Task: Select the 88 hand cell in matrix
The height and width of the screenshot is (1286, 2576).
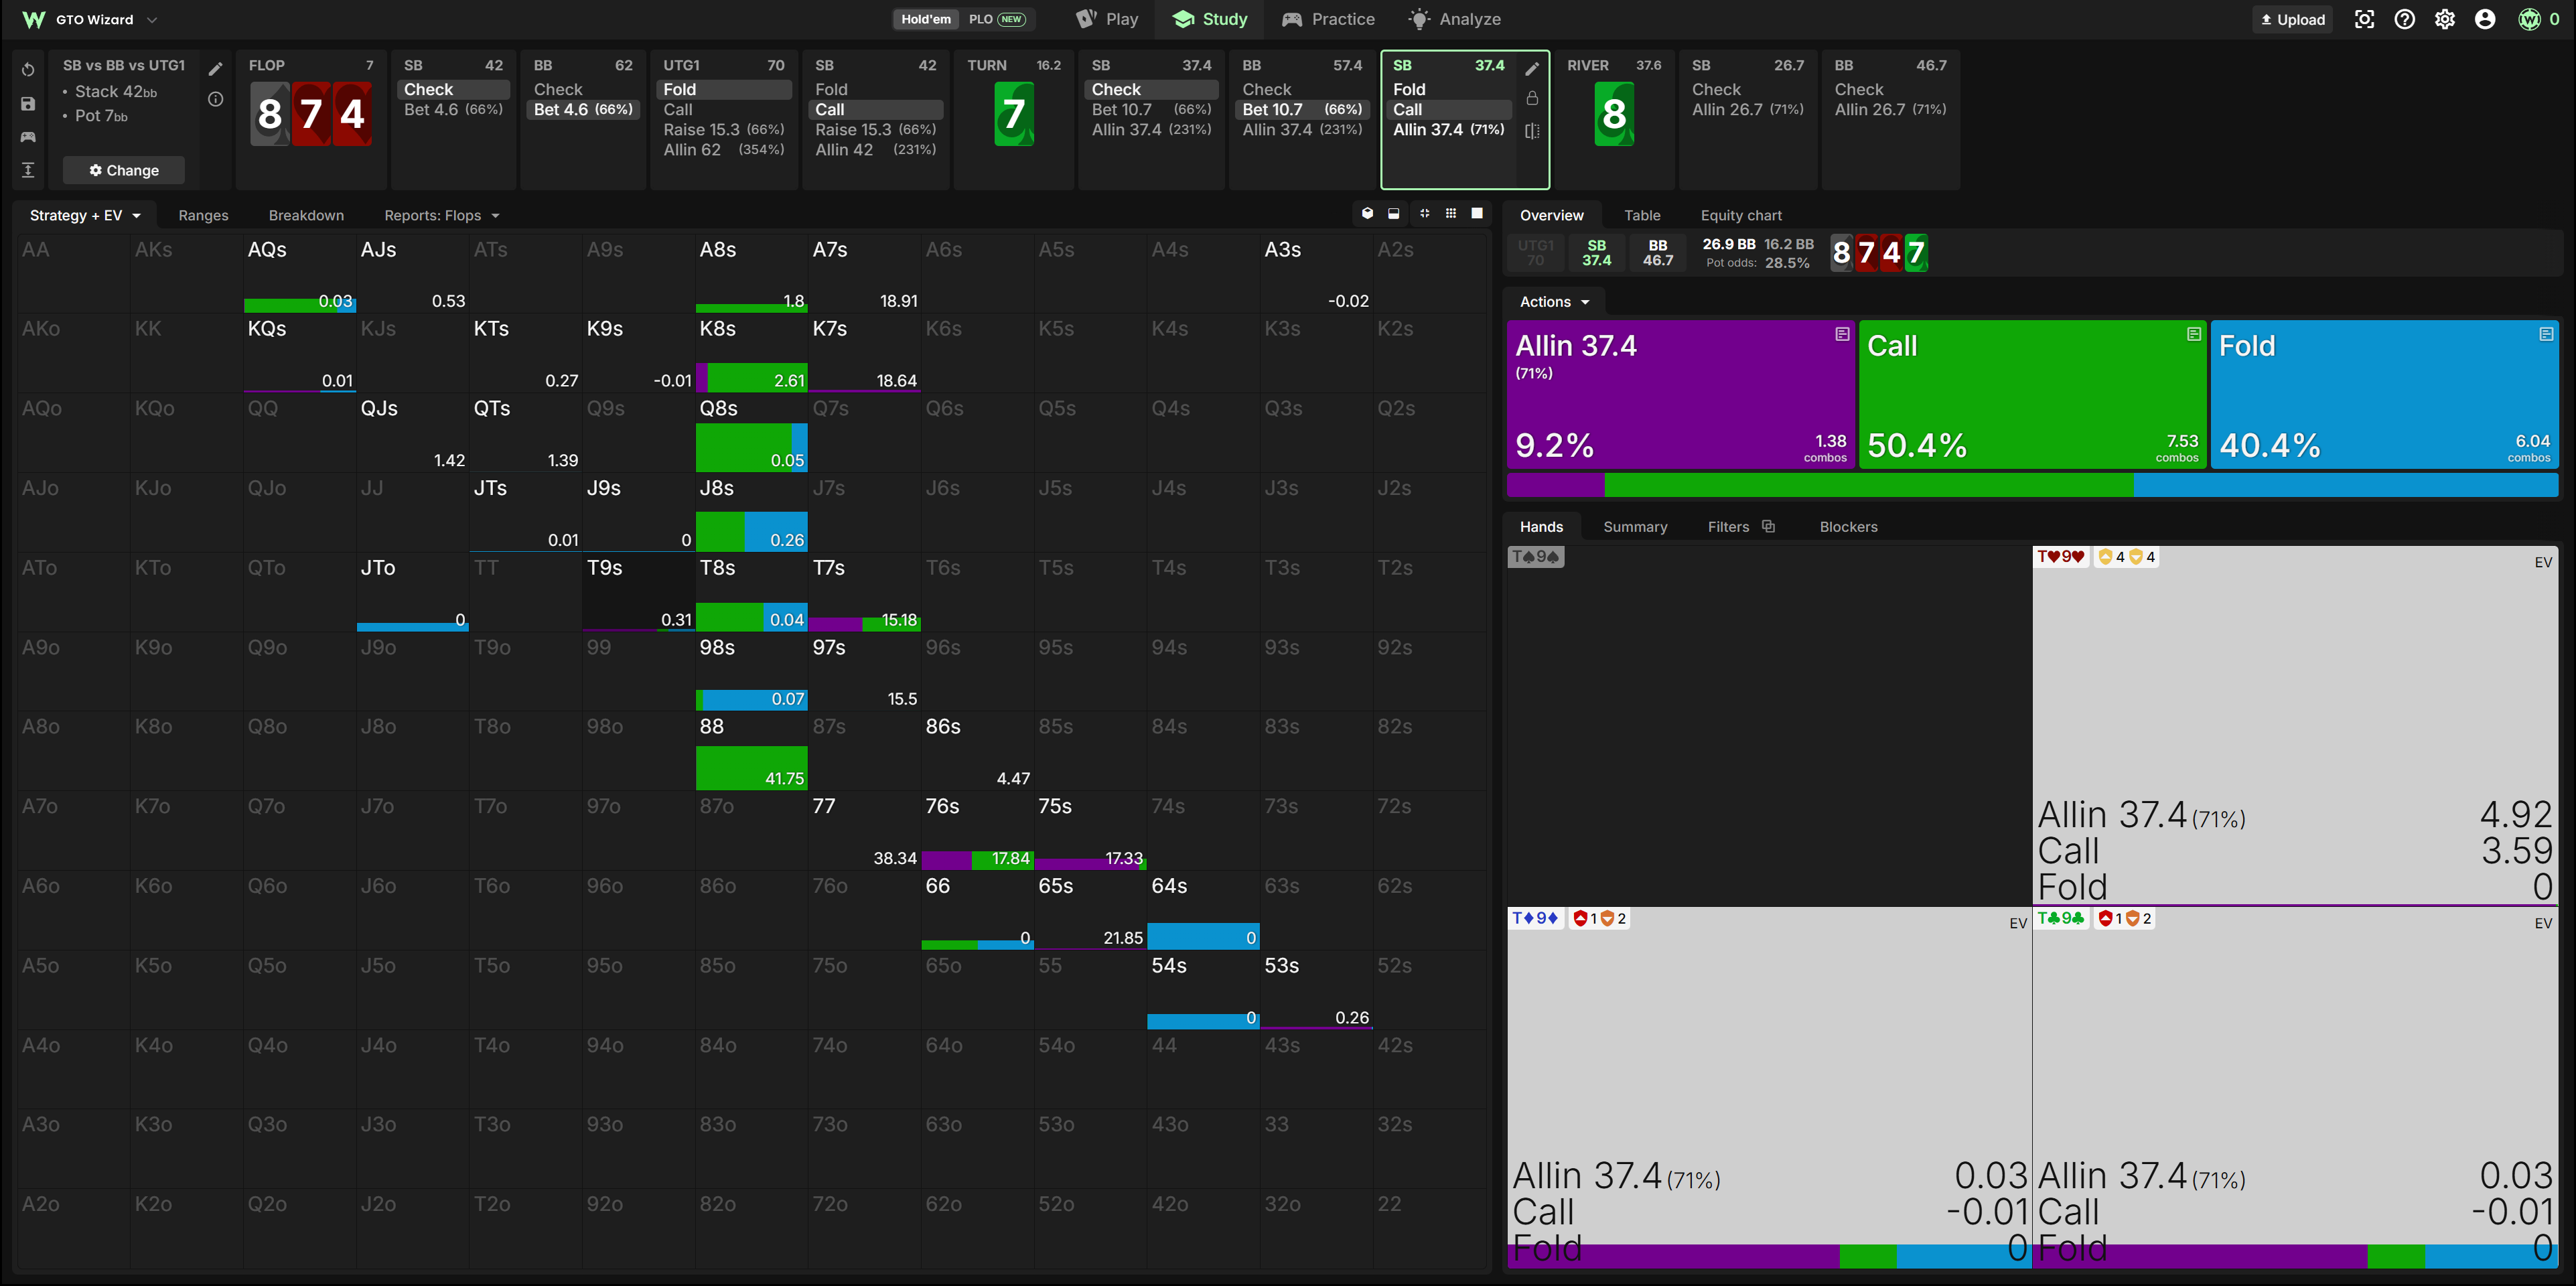Action: [x=751, y=751]
